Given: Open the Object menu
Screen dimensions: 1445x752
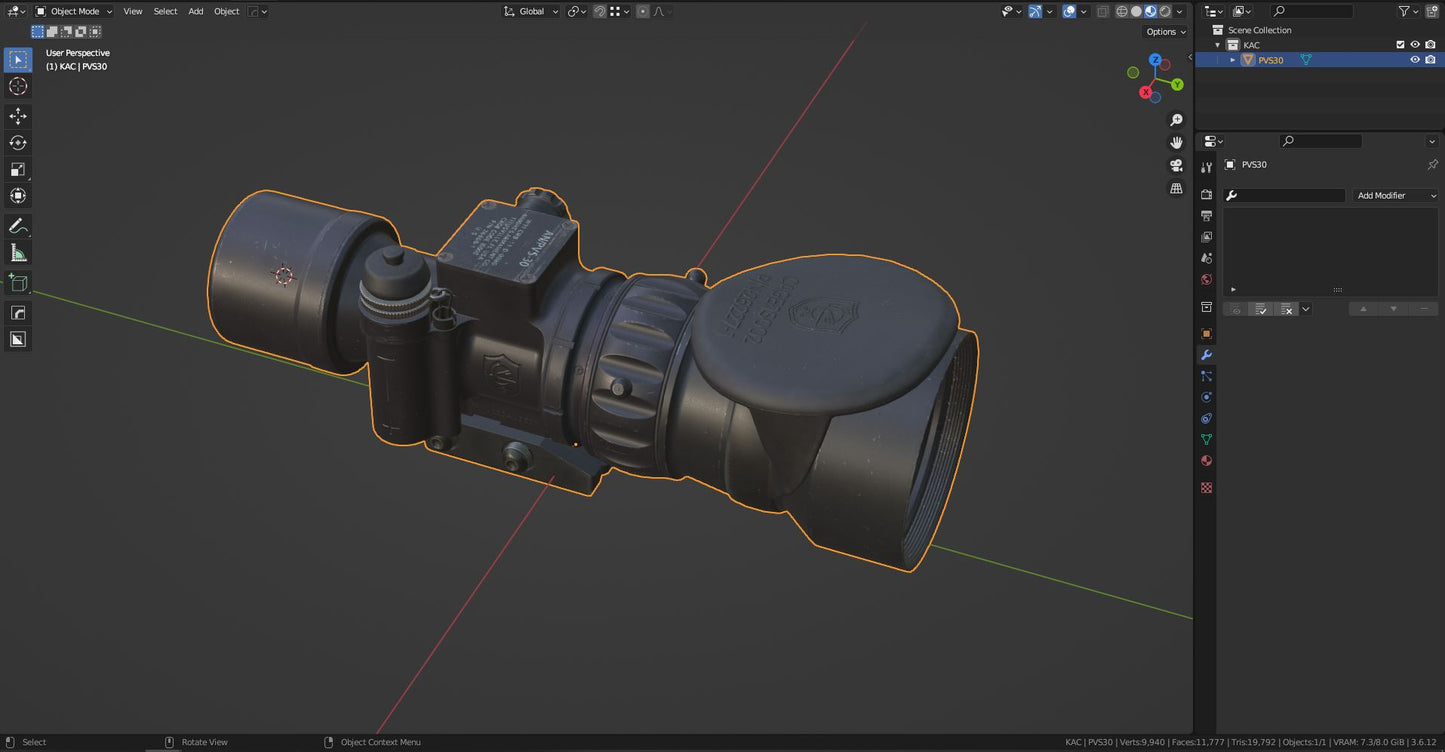Looking at the screenshot, I should click(226, 11).
